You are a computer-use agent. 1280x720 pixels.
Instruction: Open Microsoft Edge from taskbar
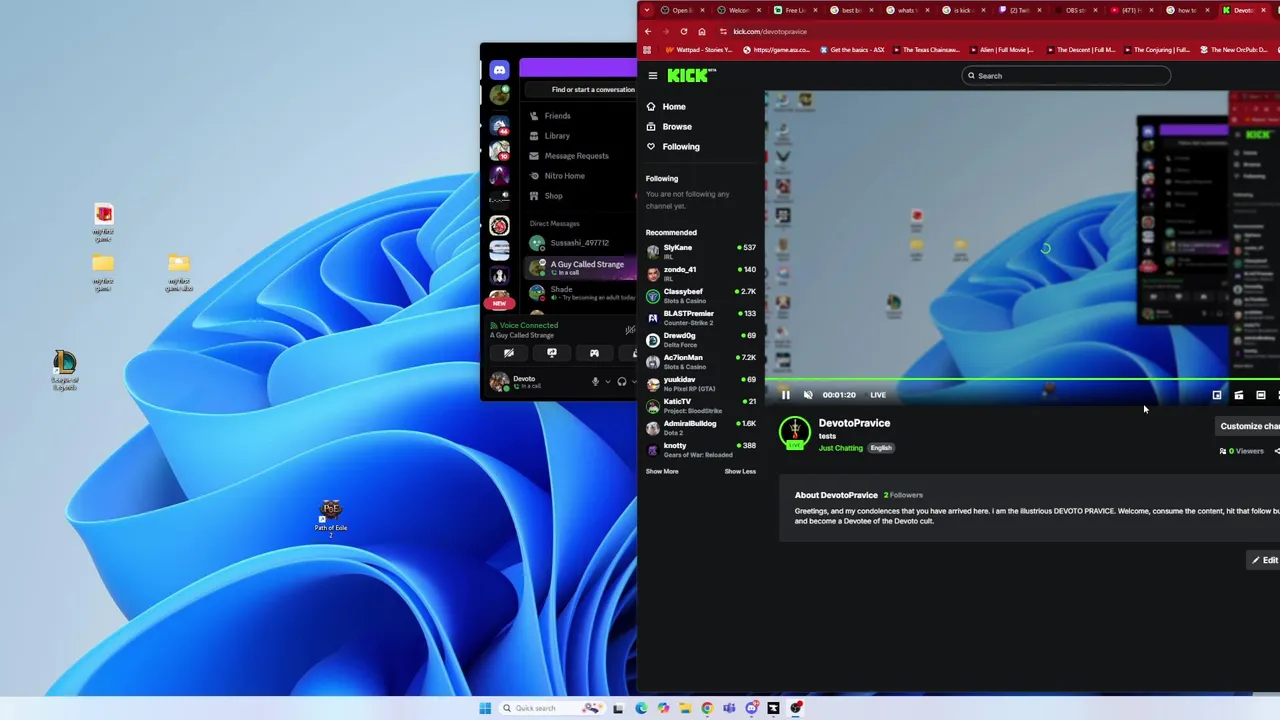click(x=641, y=708)
